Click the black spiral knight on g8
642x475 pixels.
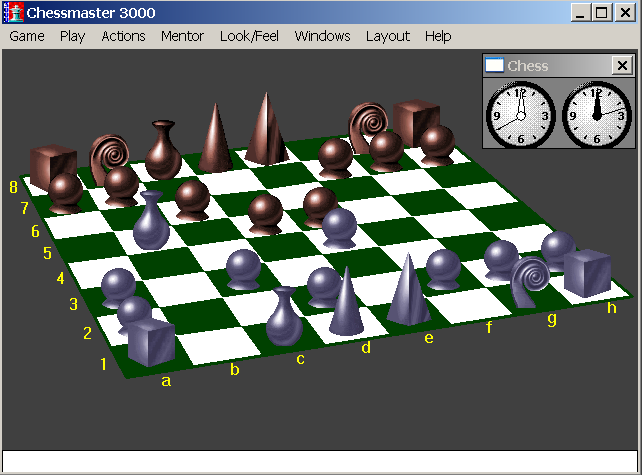367,125
